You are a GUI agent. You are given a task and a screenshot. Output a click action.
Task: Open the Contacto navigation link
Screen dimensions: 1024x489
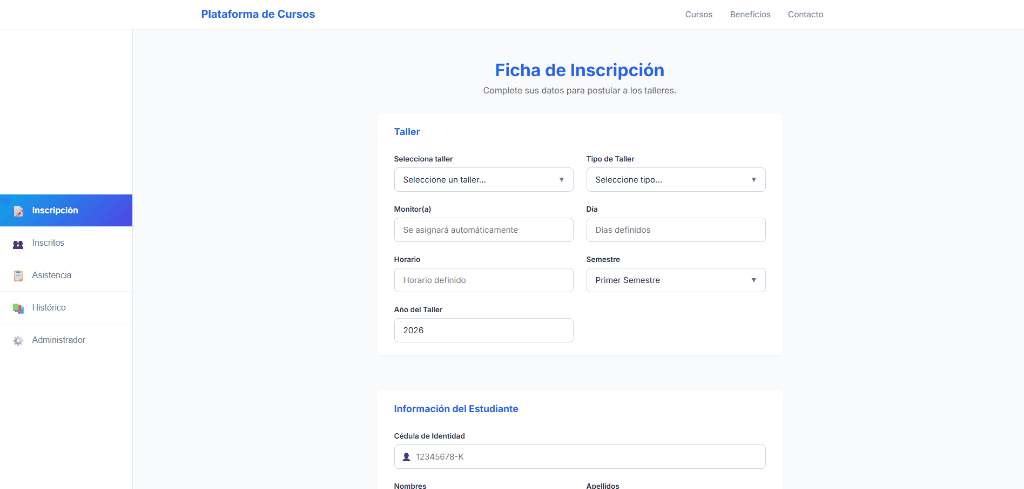point(805,14)
